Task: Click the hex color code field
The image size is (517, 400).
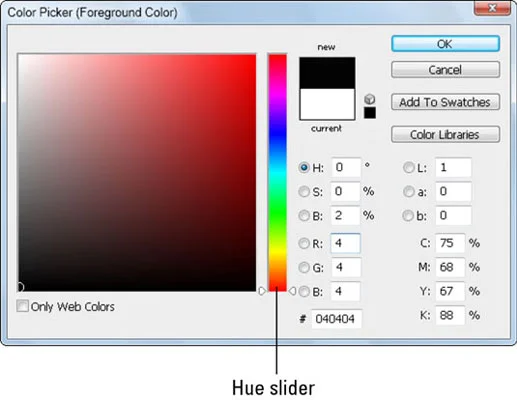Action: (x=336, y=319)
